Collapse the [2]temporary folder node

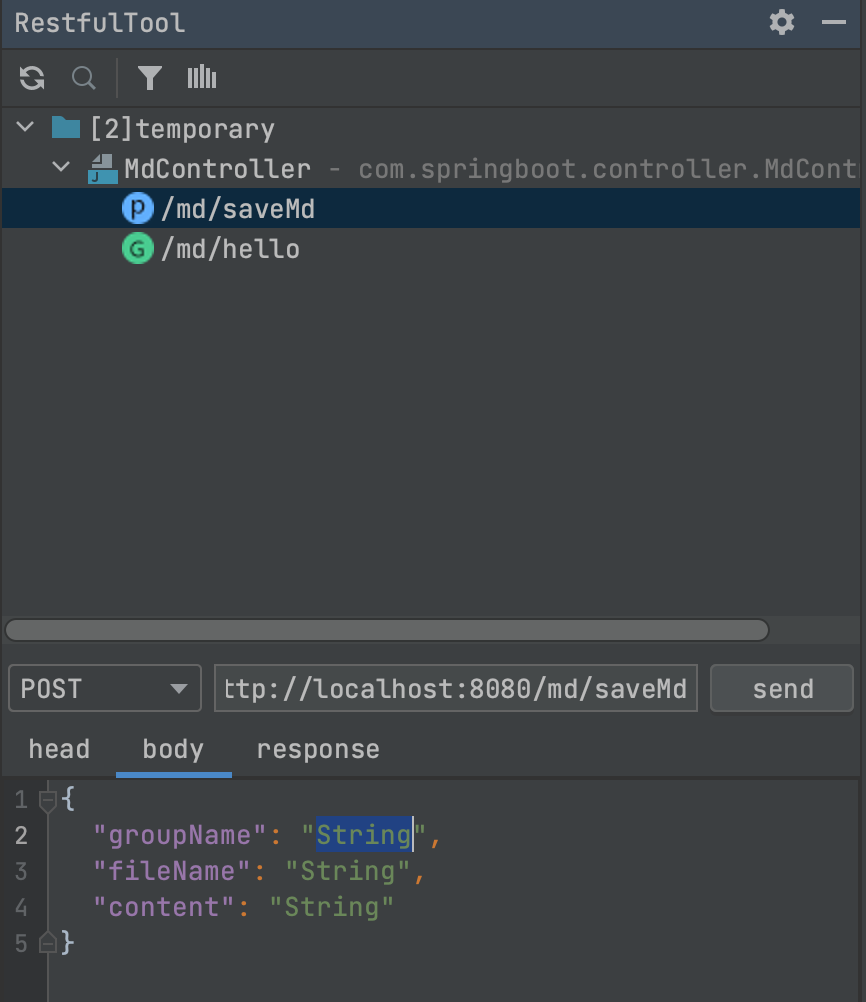point(26,128)
